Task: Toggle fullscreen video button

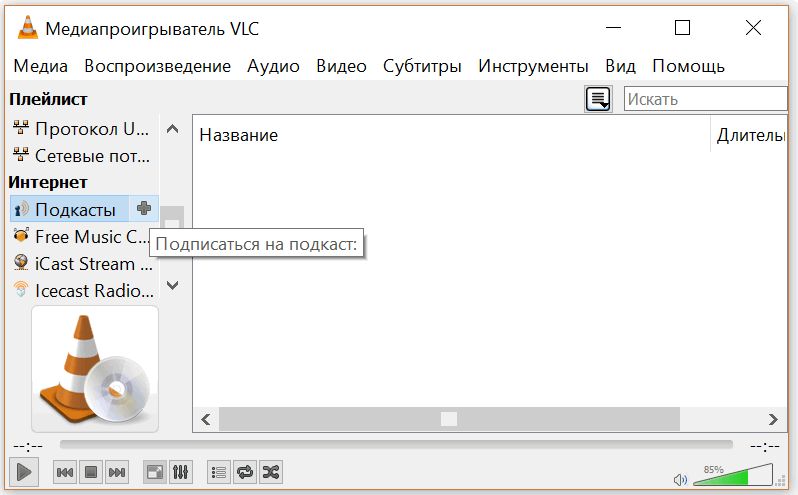Action: click(154, 473)
